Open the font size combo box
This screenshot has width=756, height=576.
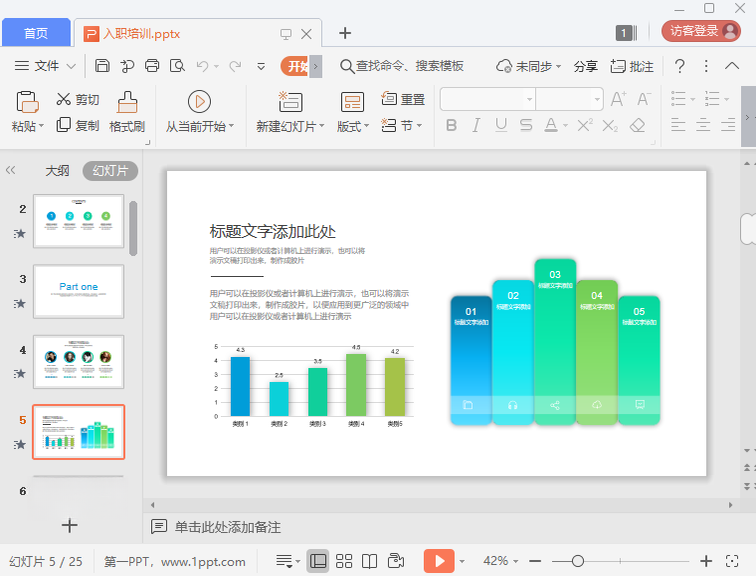pos(569,99)
